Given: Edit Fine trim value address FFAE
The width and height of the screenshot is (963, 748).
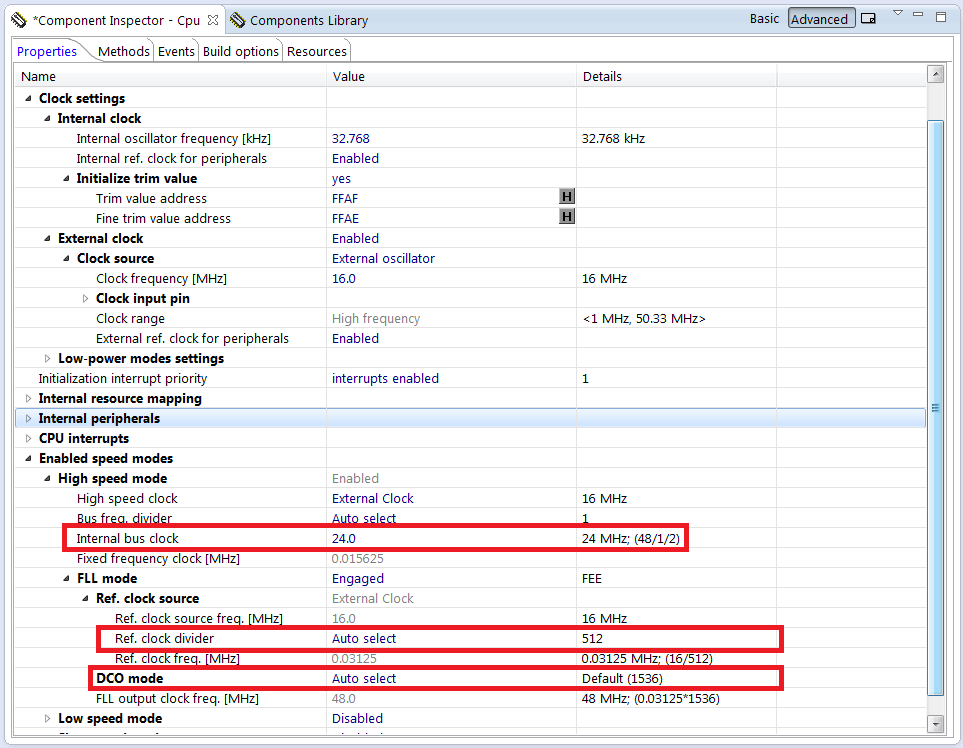Looking at the screenshot, I should click(345, 219).
